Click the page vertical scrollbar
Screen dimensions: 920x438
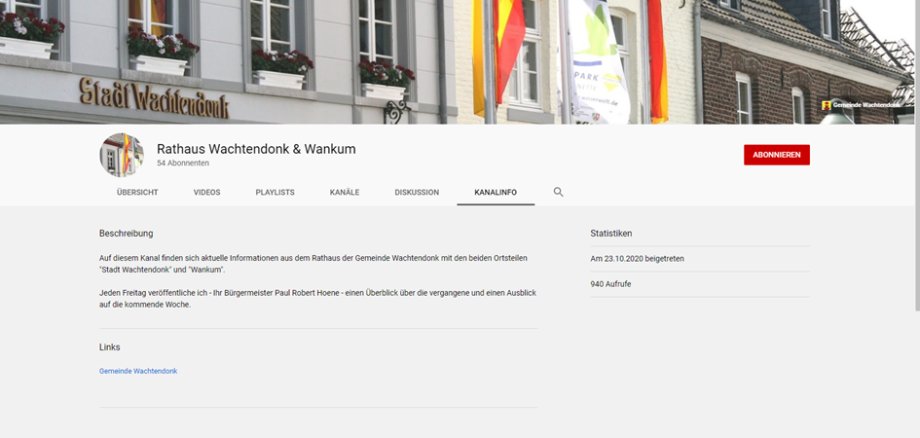917,219
